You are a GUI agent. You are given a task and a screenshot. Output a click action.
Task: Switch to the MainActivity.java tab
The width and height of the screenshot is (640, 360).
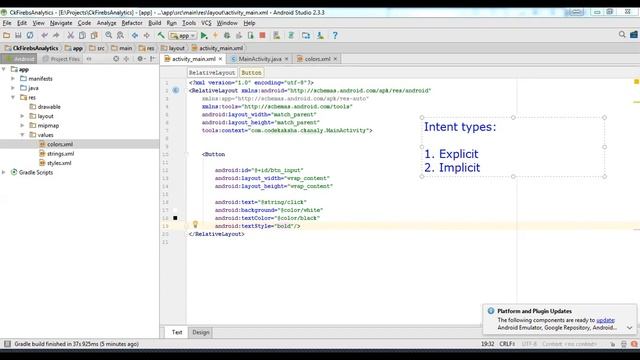[x=260, y=59]
